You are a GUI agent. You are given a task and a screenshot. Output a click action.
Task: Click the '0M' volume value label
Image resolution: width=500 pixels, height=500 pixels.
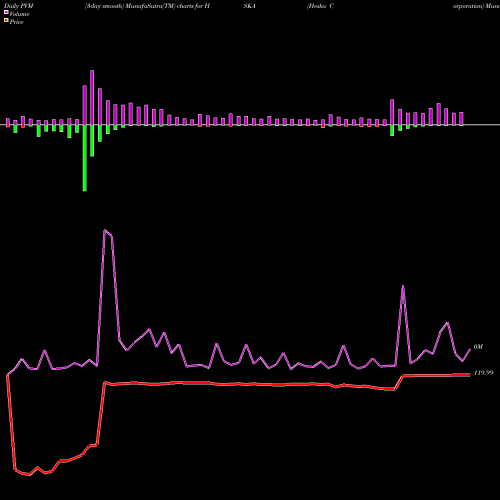[478, 347]
